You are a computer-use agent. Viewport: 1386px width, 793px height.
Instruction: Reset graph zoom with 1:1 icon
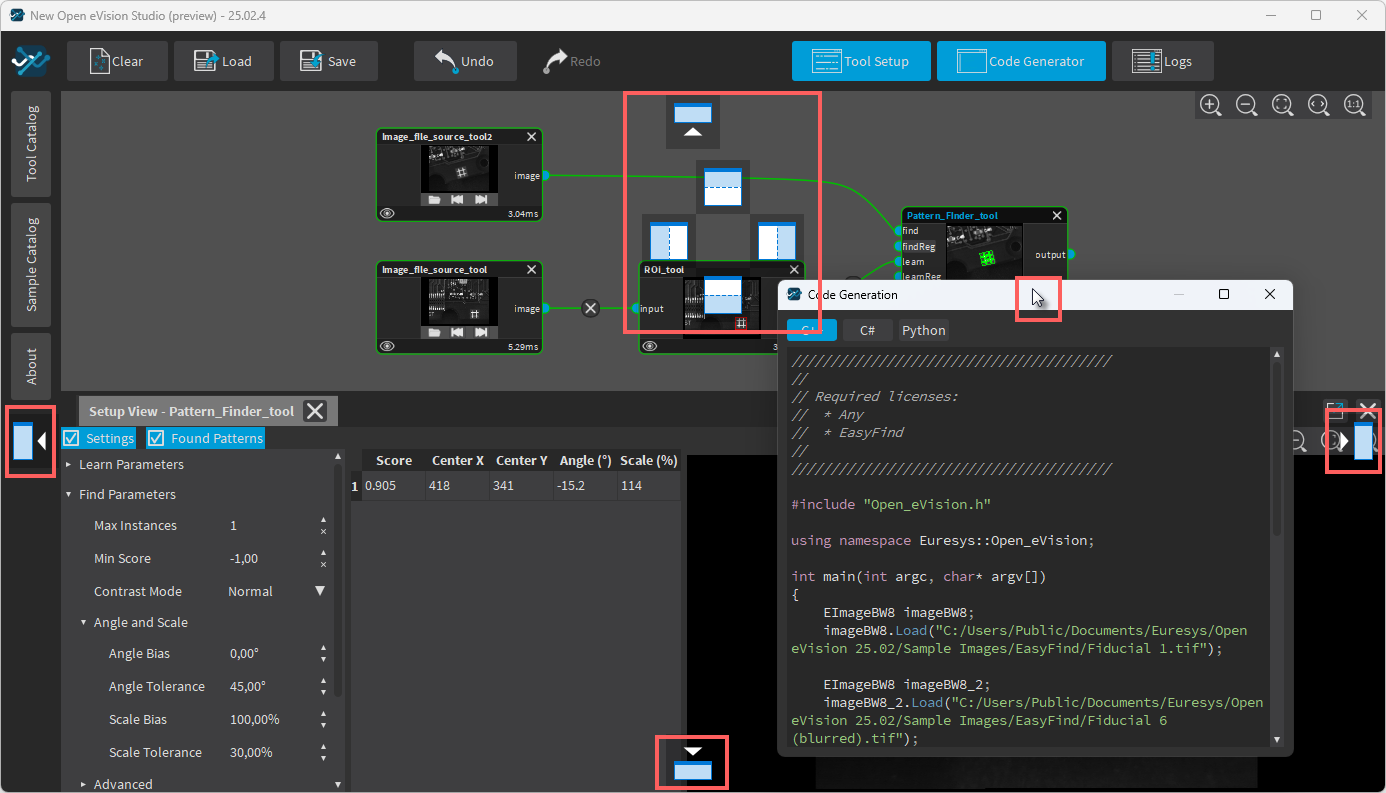[x=1353, y=104]
